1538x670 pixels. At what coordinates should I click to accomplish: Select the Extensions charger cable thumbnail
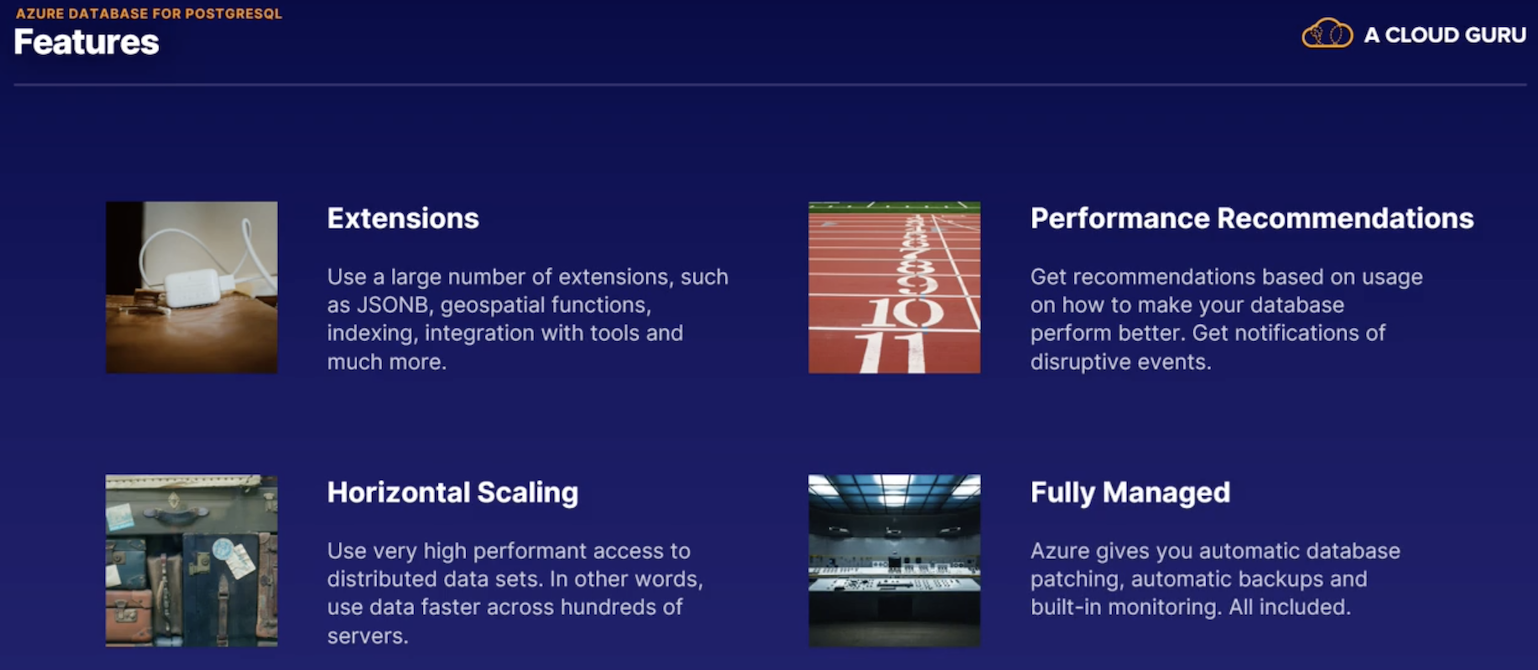(192, 288)
